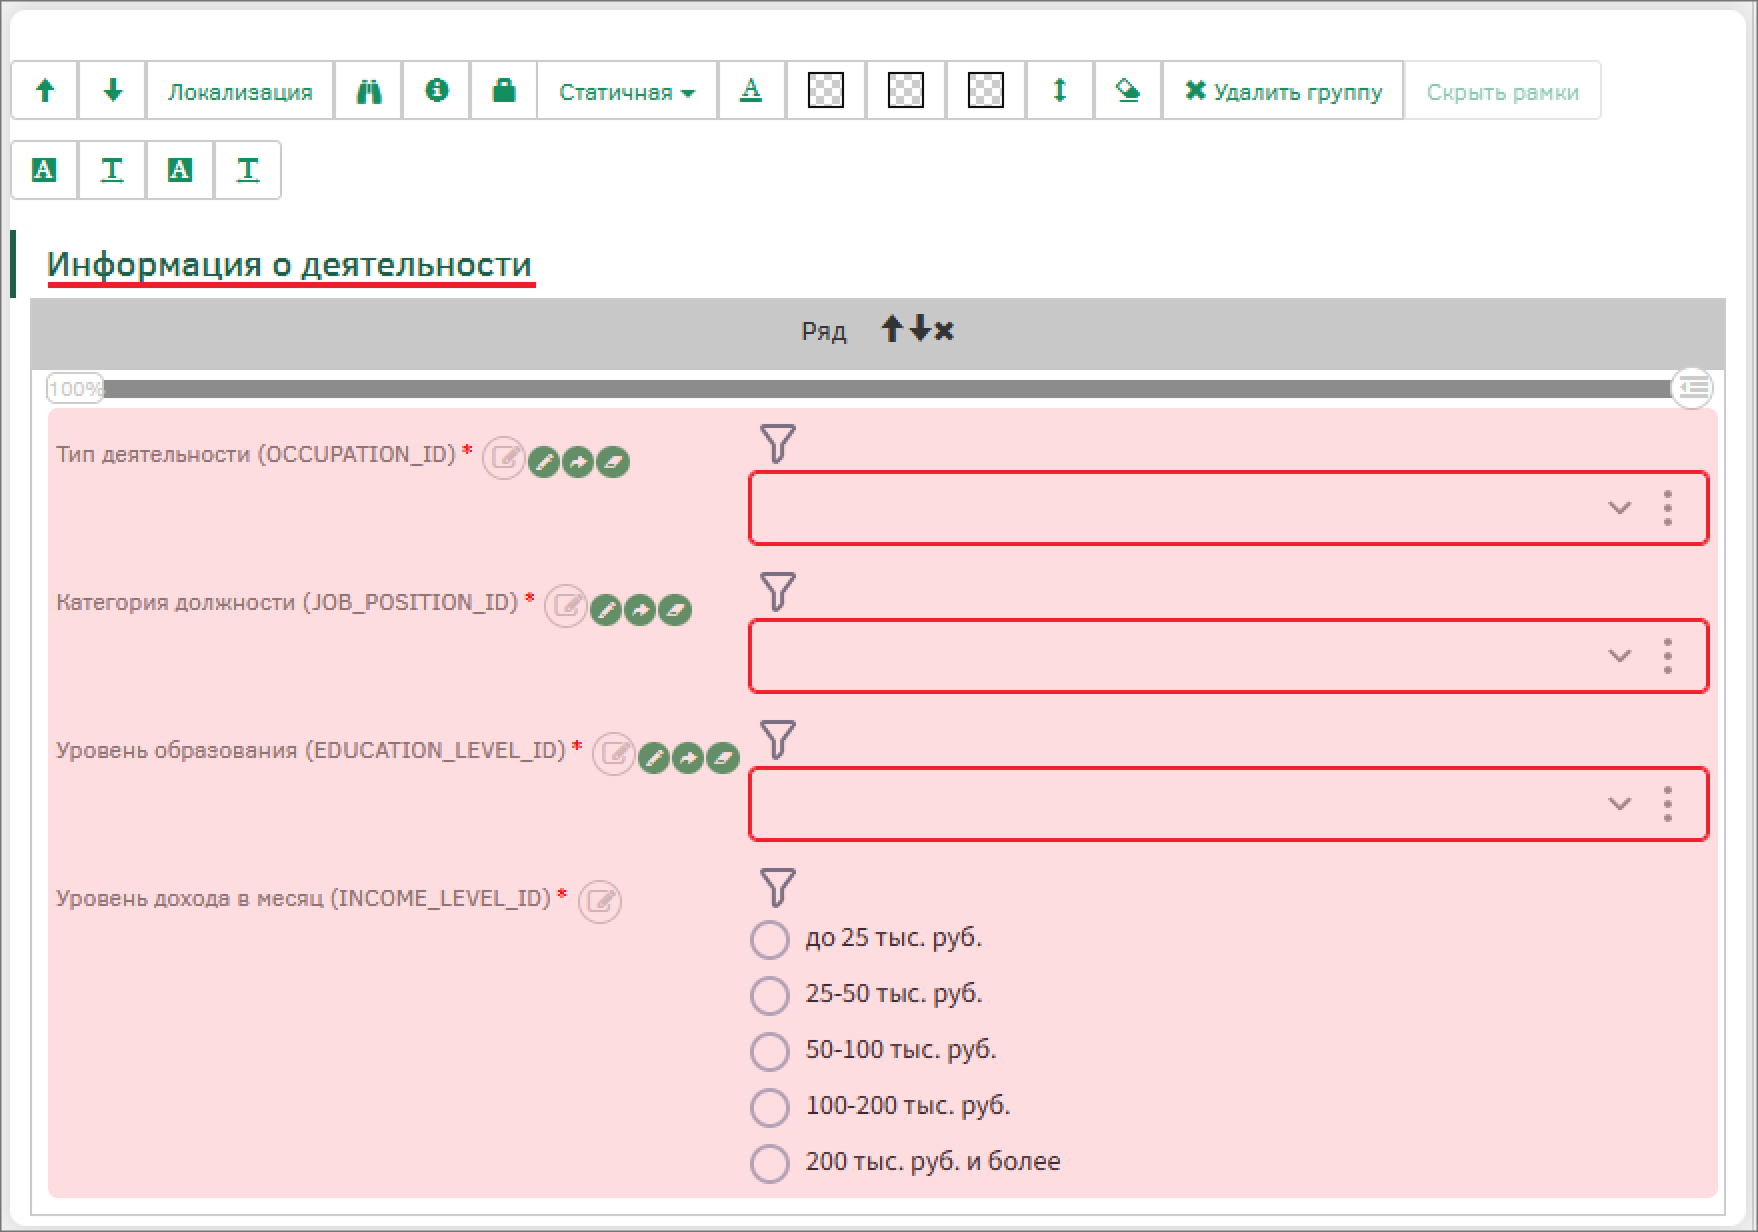Screen dimensions: 1758x1232
Task: Open the 'Локализация' toolbar item
Action: click(x=240, y=91)
